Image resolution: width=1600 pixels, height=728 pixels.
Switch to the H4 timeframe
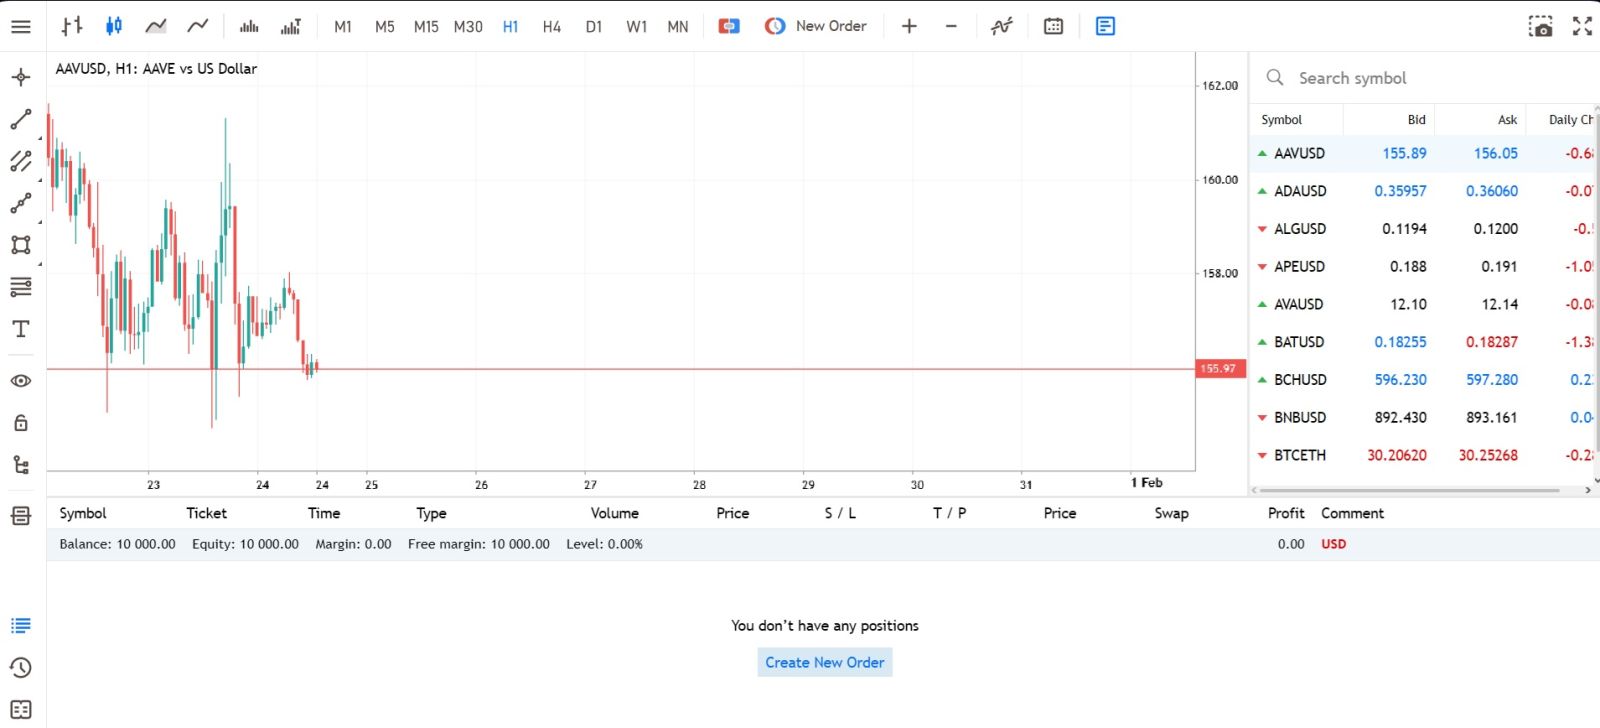pos(552,27)
